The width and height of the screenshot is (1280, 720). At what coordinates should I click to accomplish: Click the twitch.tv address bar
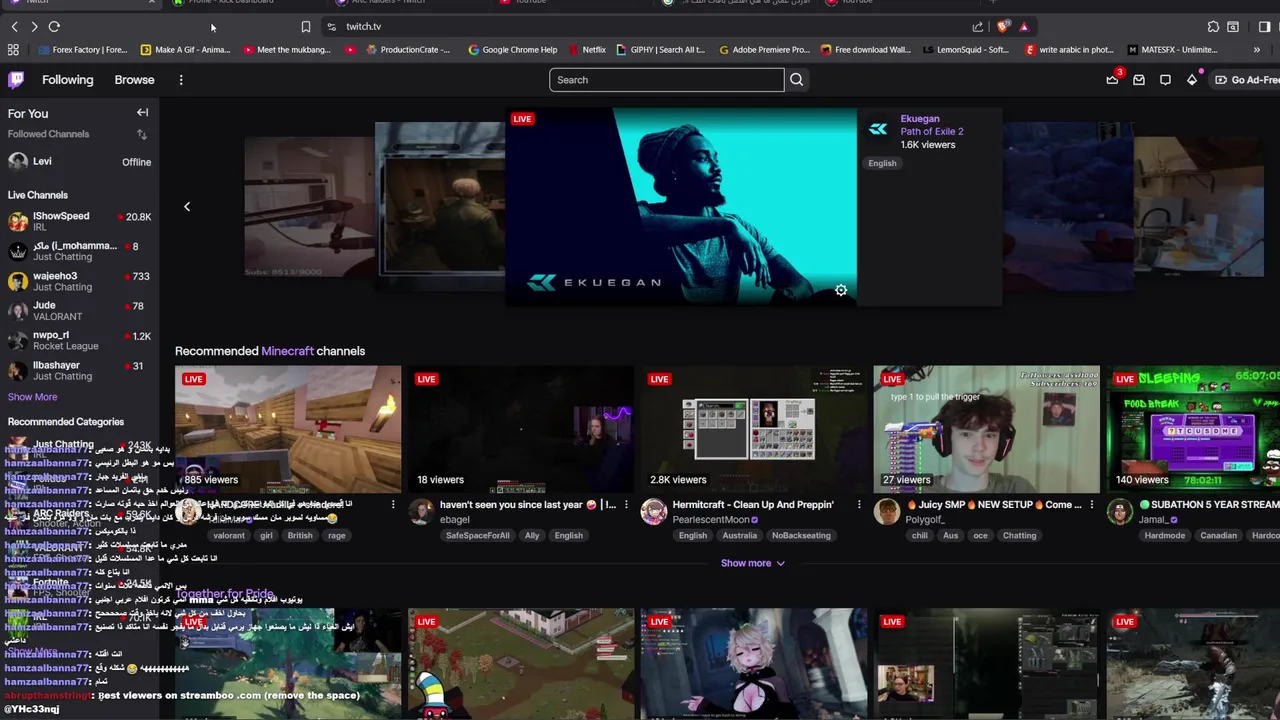point(650,27)
